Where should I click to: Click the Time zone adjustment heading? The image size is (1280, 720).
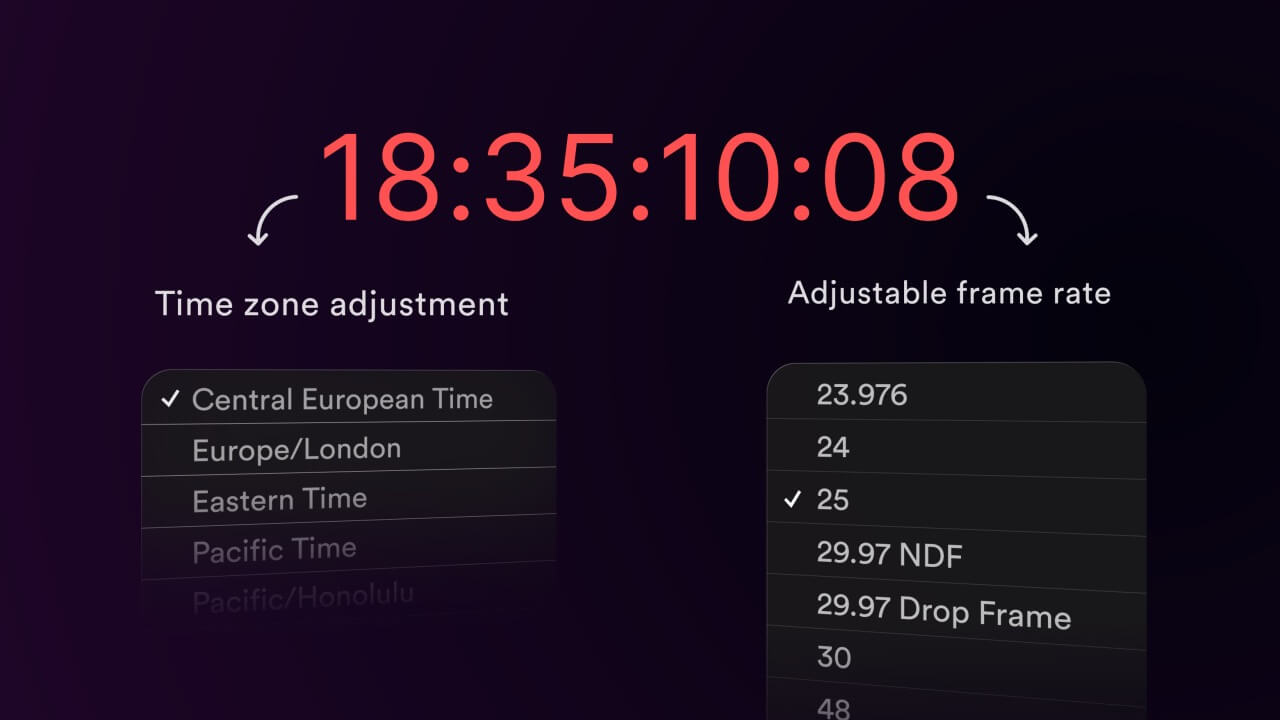(x=332, y=303)
